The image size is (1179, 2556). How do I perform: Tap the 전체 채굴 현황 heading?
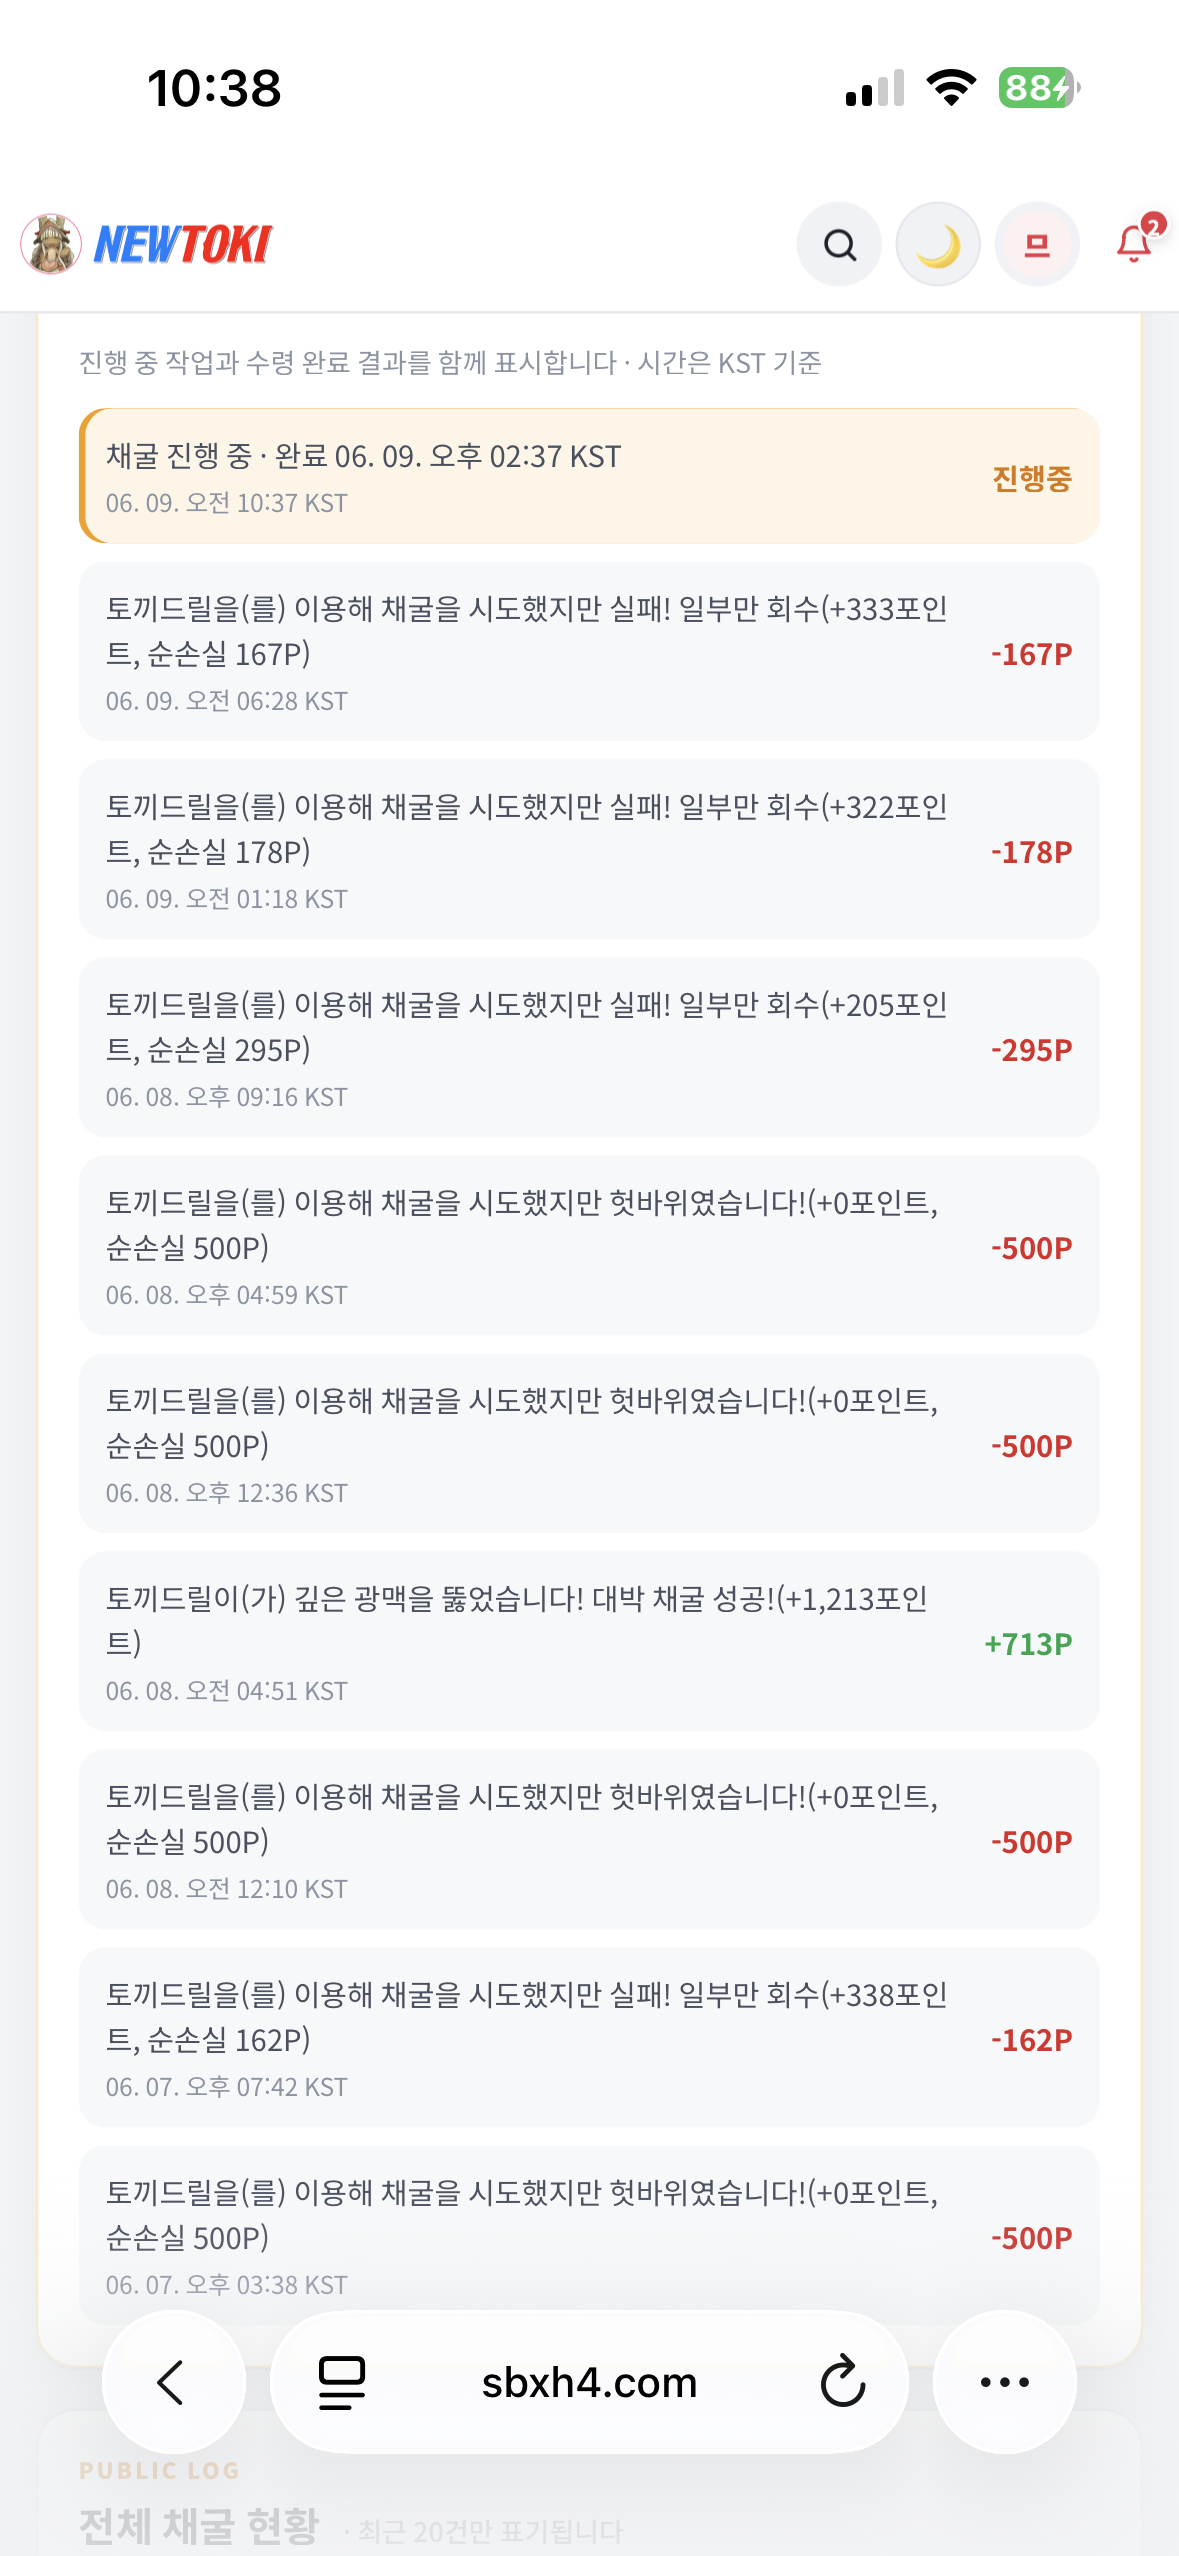199,2526
